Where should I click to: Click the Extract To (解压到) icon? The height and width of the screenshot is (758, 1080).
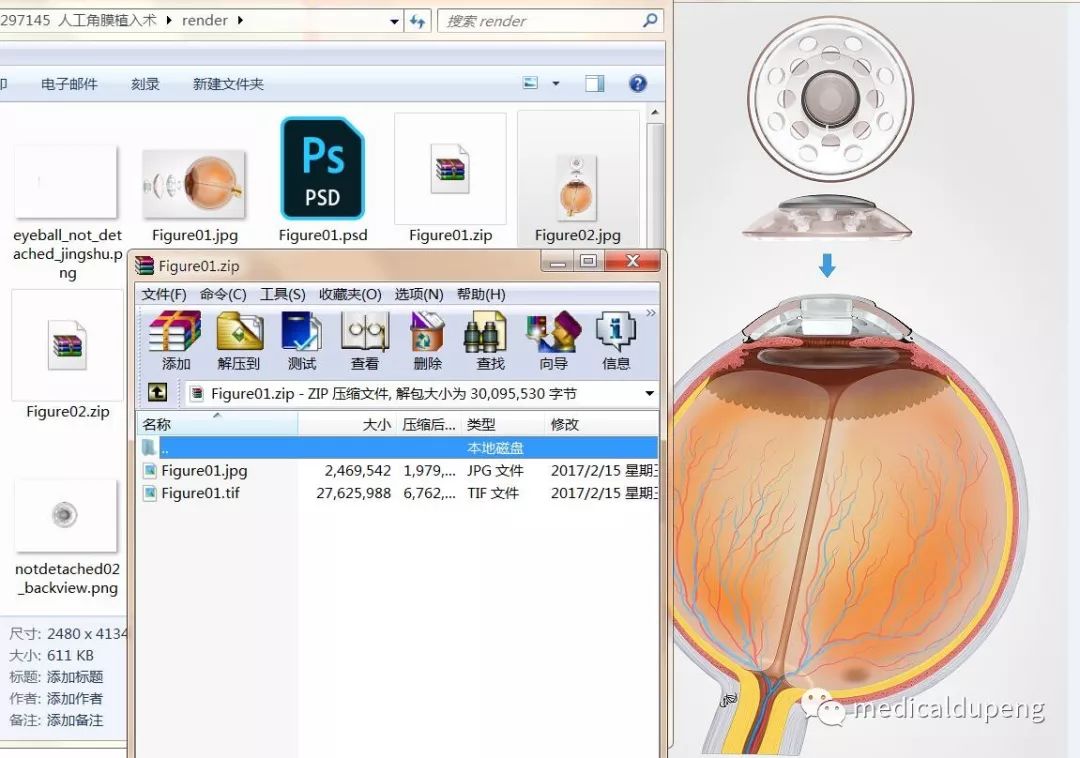pos(239,338)
